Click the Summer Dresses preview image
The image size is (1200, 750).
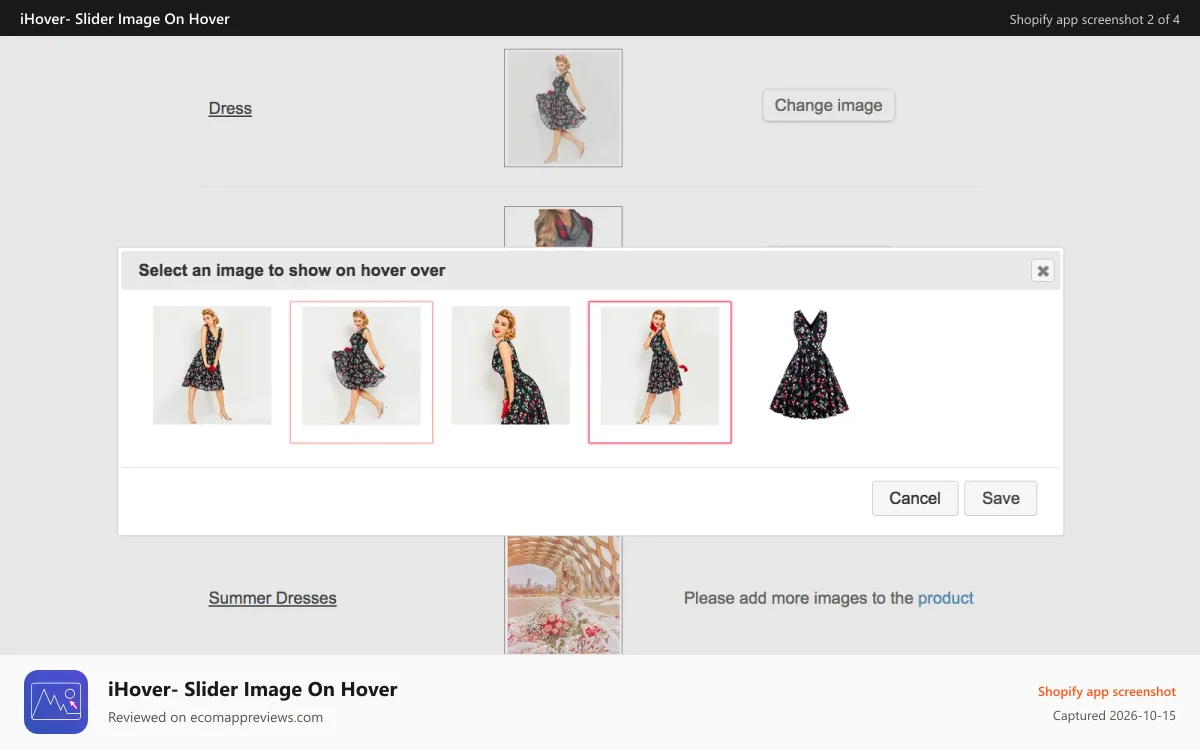click(563, 595)
